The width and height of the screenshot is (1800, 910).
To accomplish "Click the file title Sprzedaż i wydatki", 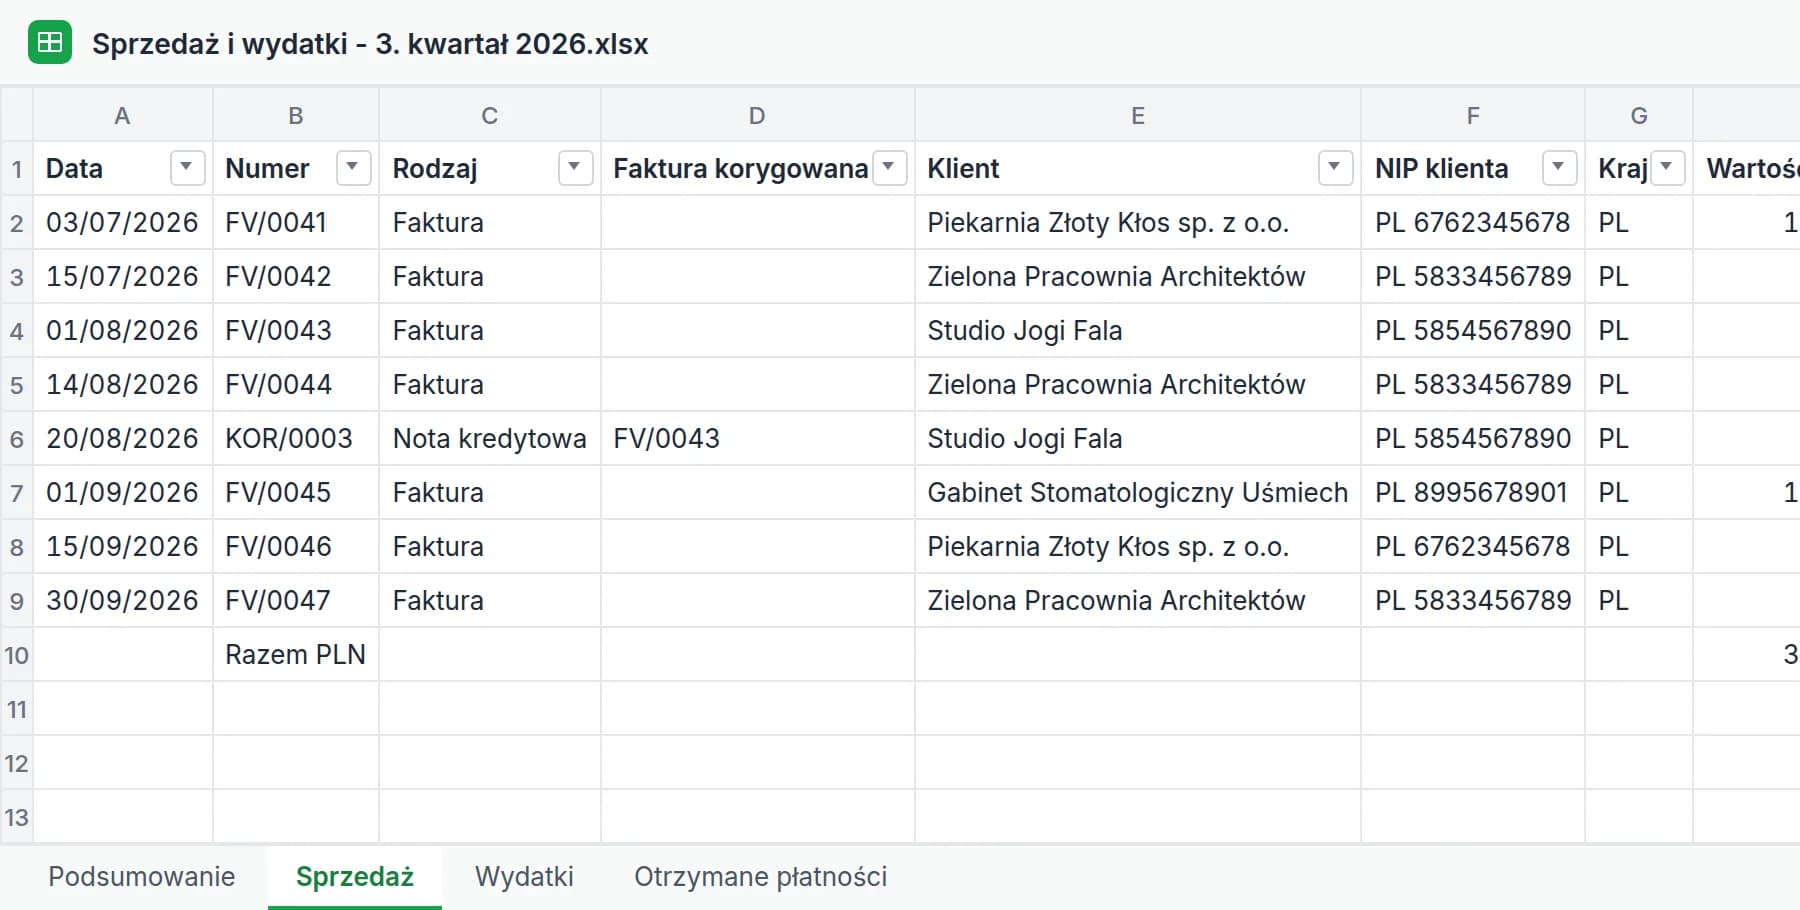I will pyautogui.click(x=370, y=44).
